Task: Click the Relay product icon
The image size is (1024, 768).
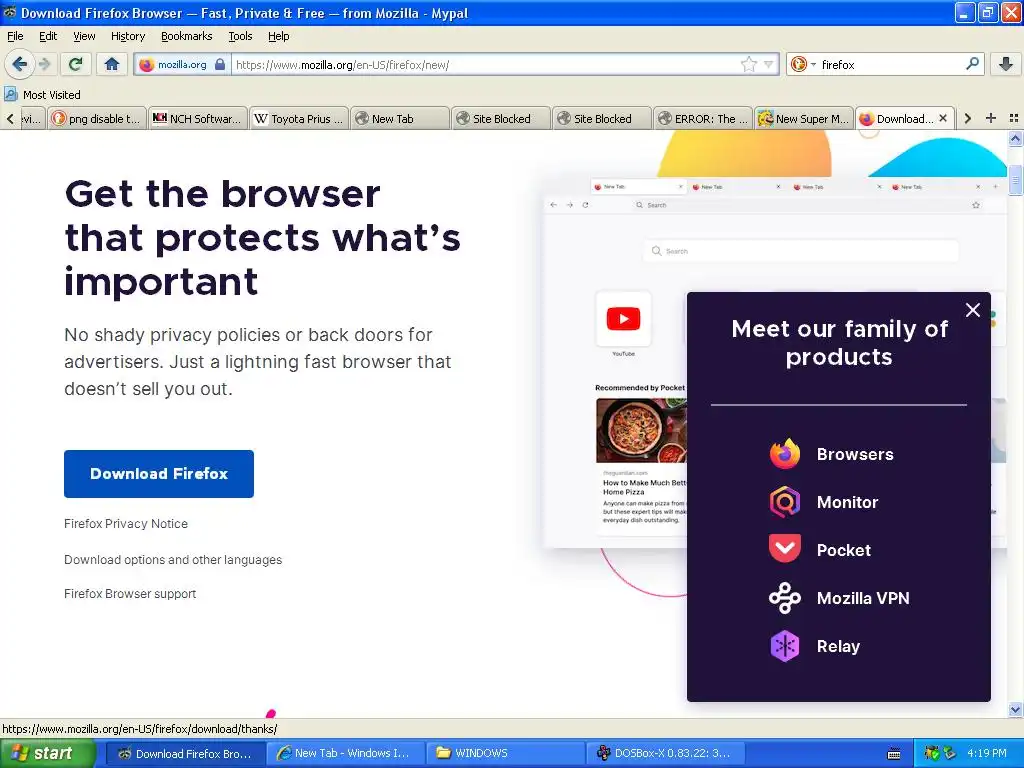Action: coord(784,646)
